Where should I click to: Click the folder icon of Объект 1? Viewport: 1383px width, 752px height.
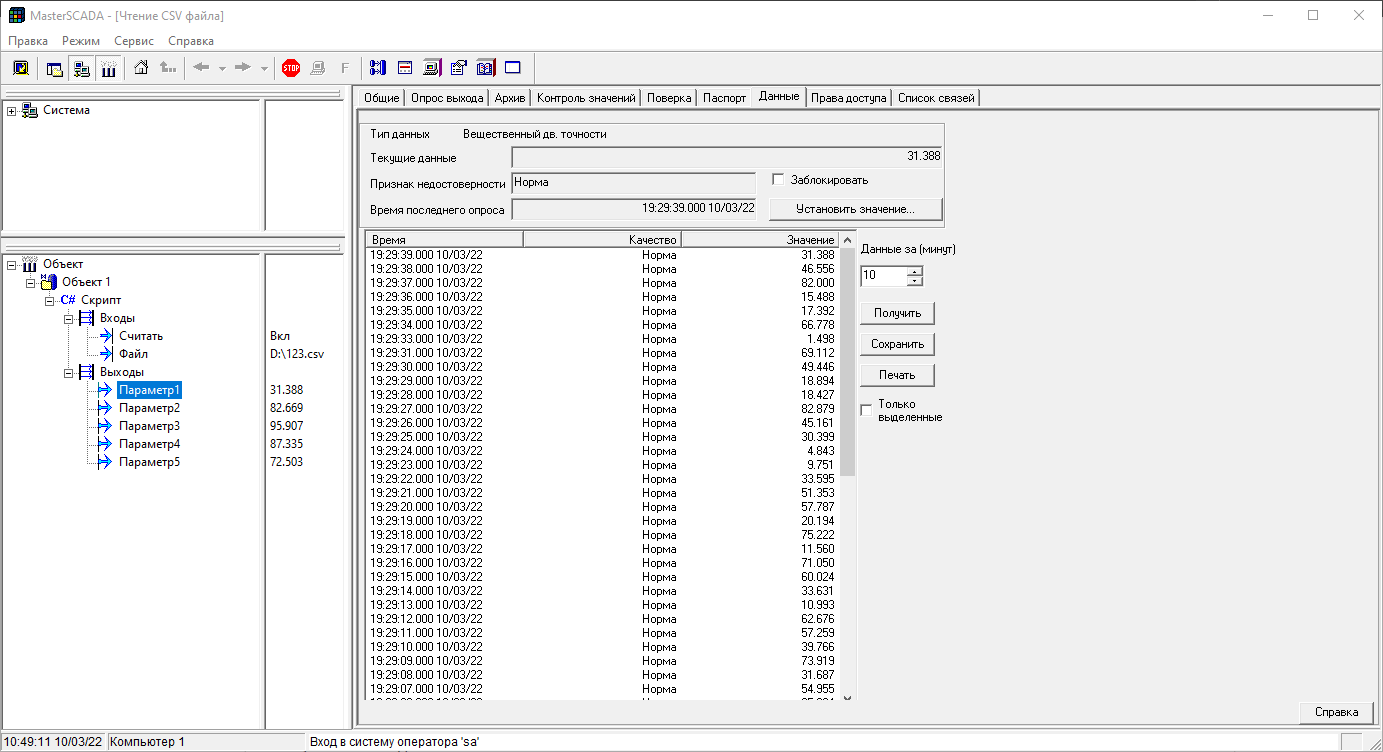point(48,281)
